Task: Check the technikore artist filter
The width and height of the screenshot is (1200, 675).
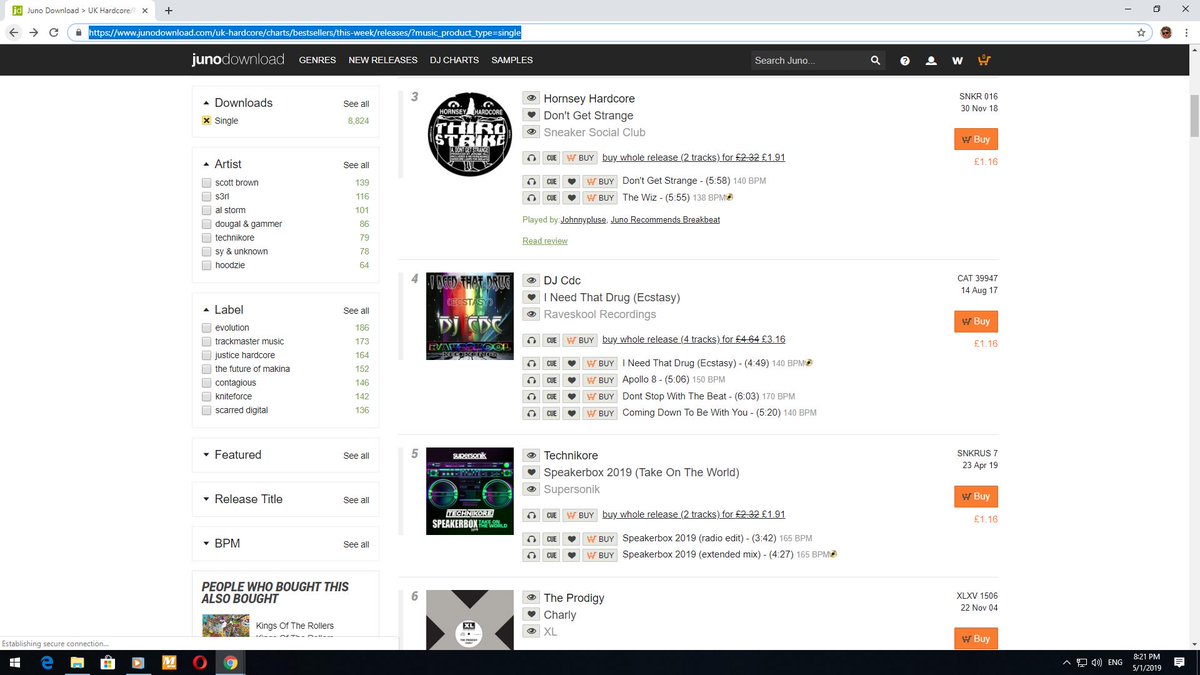Action: [206, 238]
